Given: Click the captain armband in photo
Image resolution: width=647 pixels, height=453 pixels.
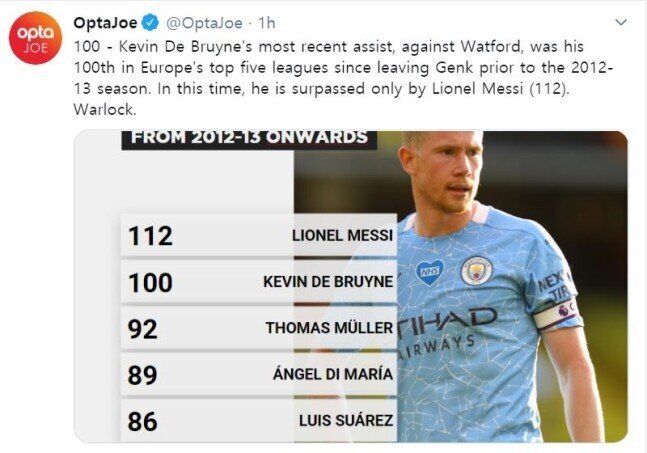Looking at the screenshot, I should pyautogui.click(x=557, y=314).
